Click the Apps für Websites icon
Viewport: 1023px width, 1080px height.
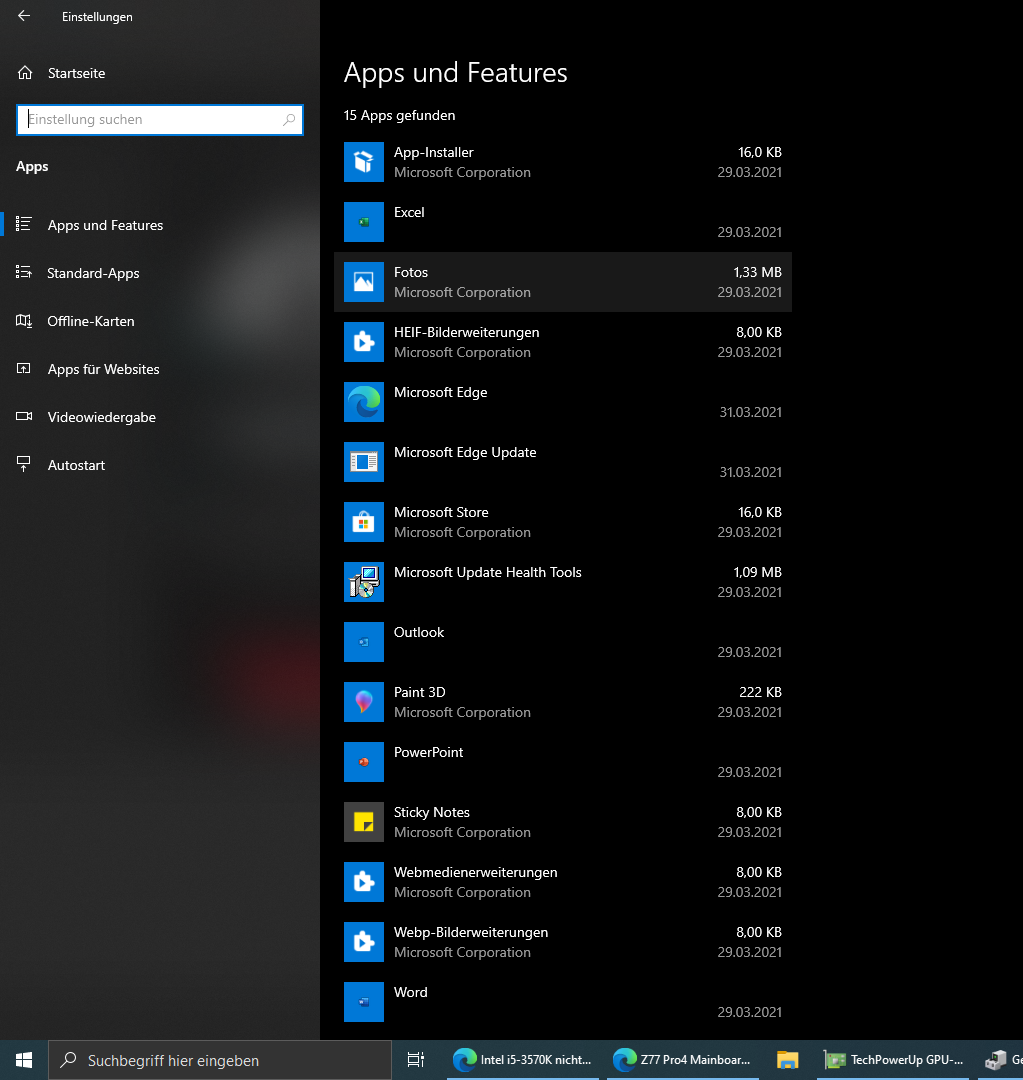click(x=24, y=368)
